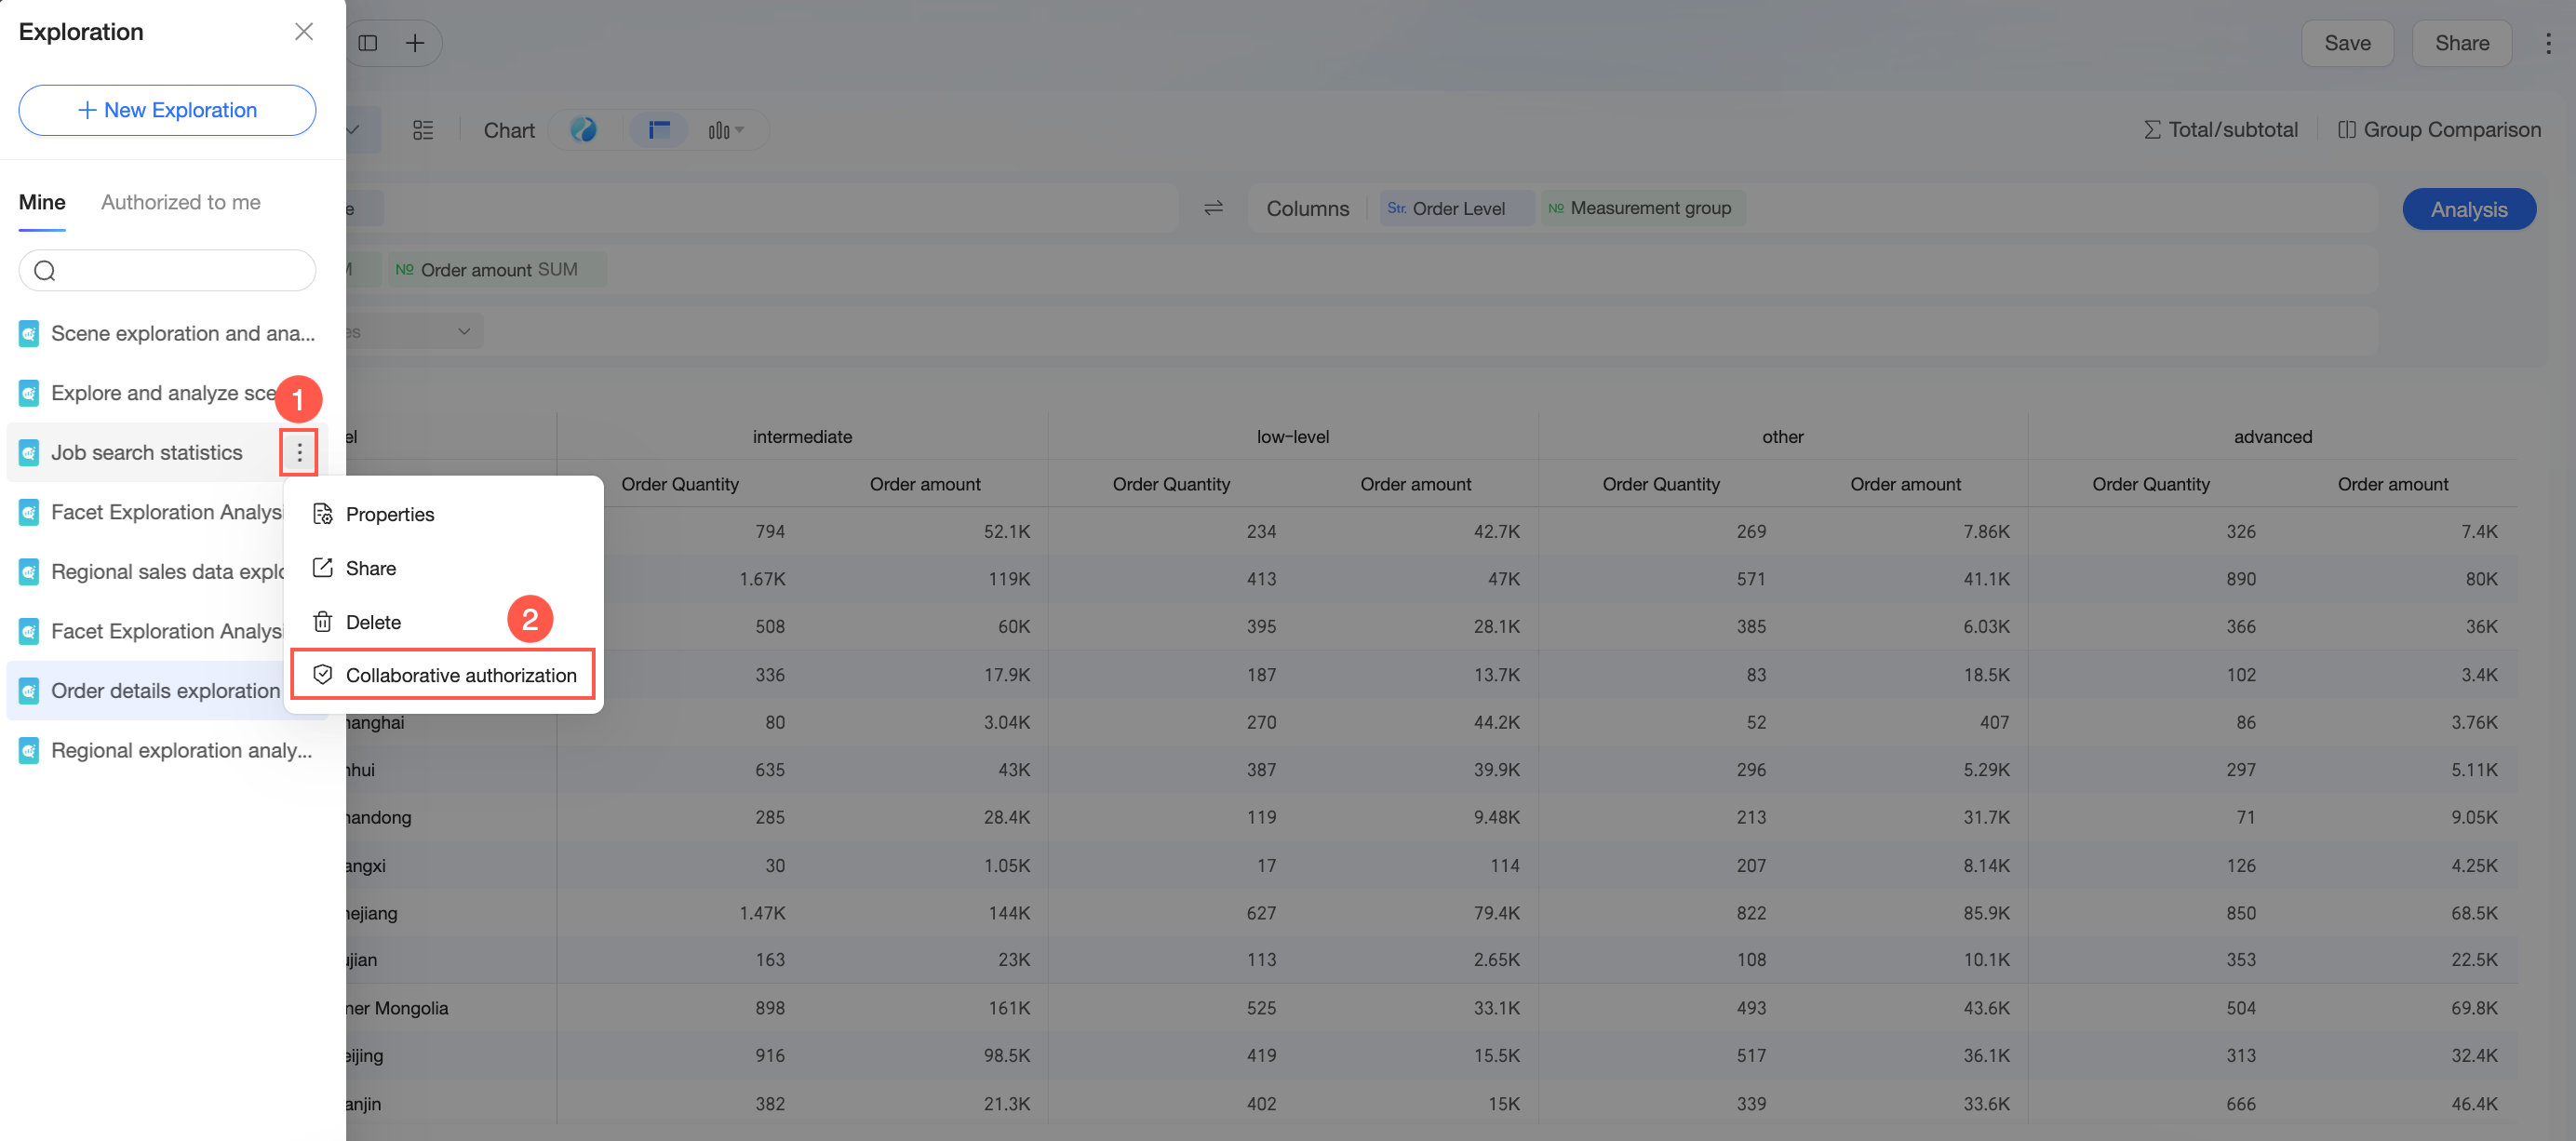Toggle the sidebar panel icon
The image size is (2576, 1141).
pyautogui.click(x=368, y=43)
